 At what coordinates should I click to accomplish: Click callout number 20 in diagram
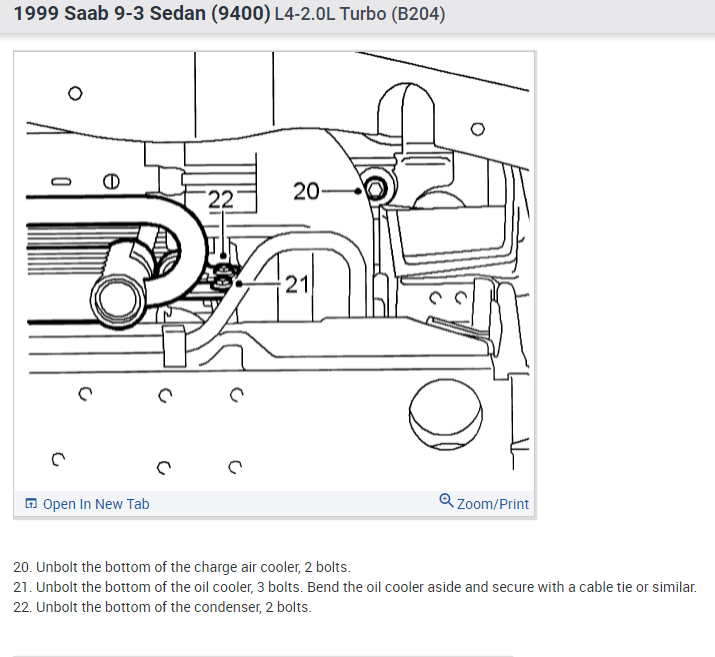[x=306, y=191]
